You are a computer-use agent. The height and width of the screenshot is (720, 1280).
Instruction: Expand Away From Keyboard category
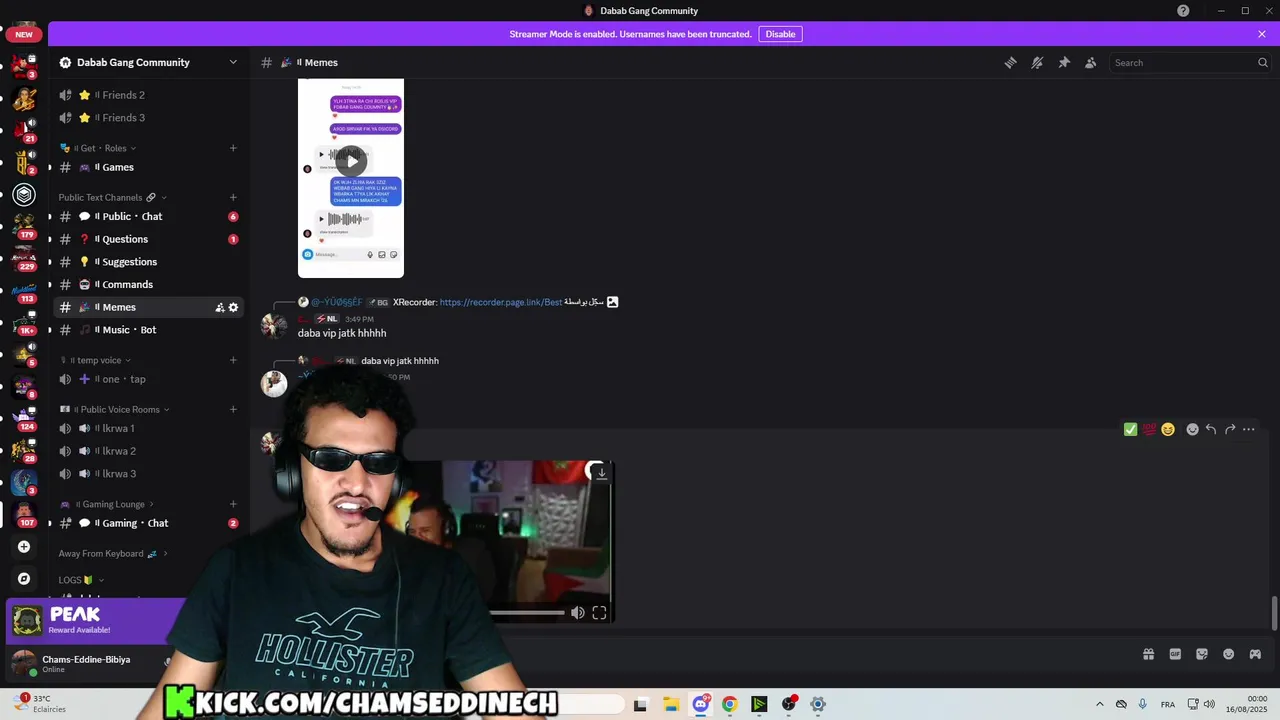[x=113, y=553]
